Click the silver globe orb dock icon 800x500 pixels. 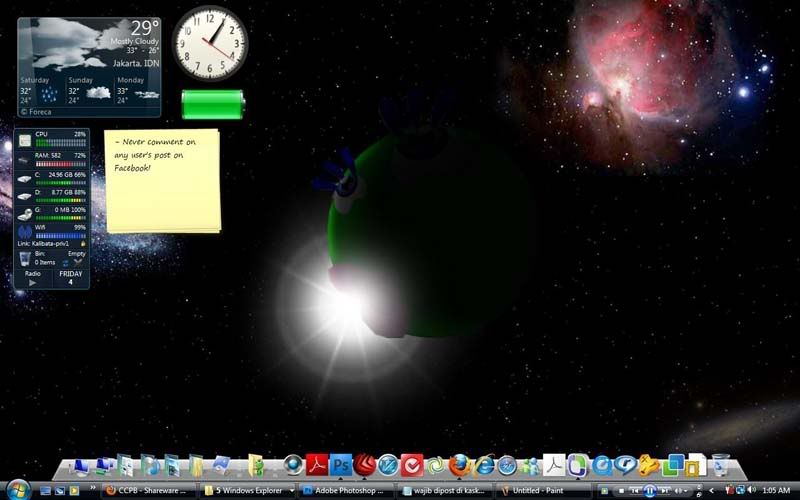point(293,465)
